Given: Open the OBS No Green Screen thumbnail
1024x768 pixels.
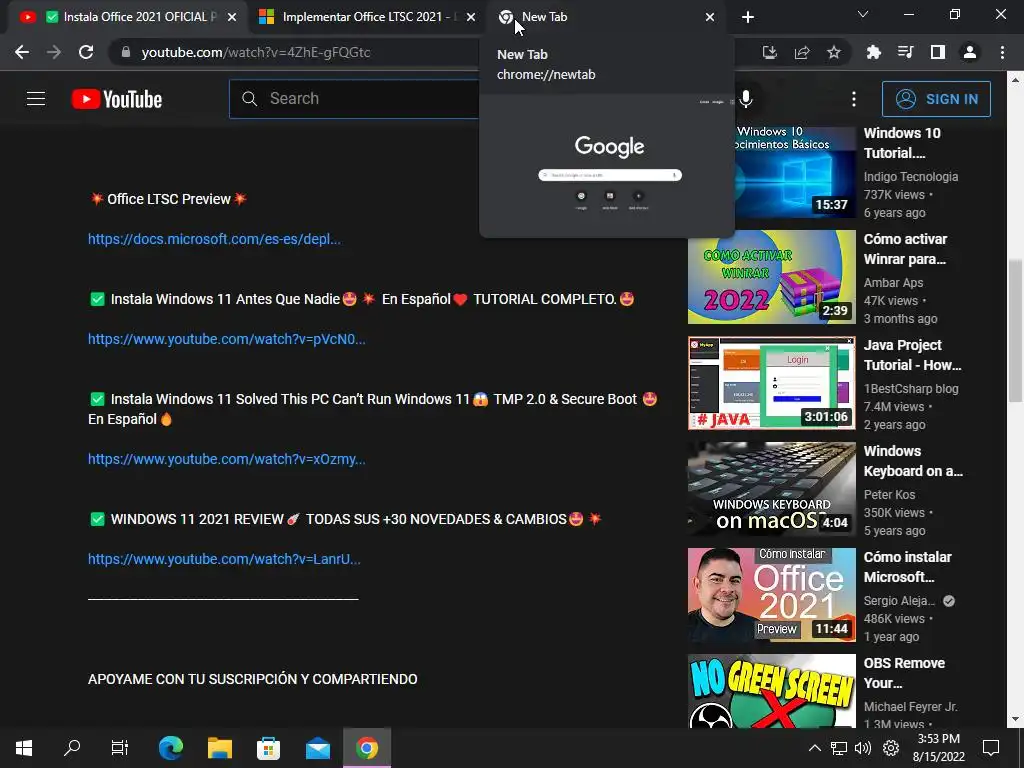Looking at the screenshot, I should point(771,691).
